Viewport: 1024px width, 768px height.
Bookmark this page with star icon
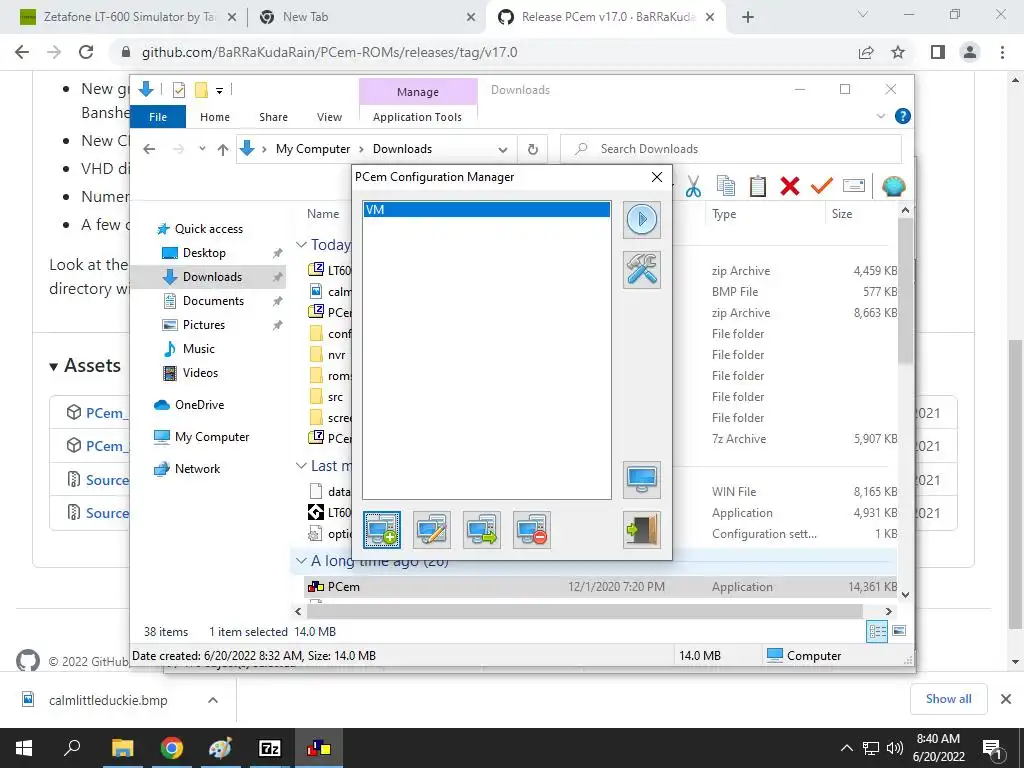click(x=898, y=52)
